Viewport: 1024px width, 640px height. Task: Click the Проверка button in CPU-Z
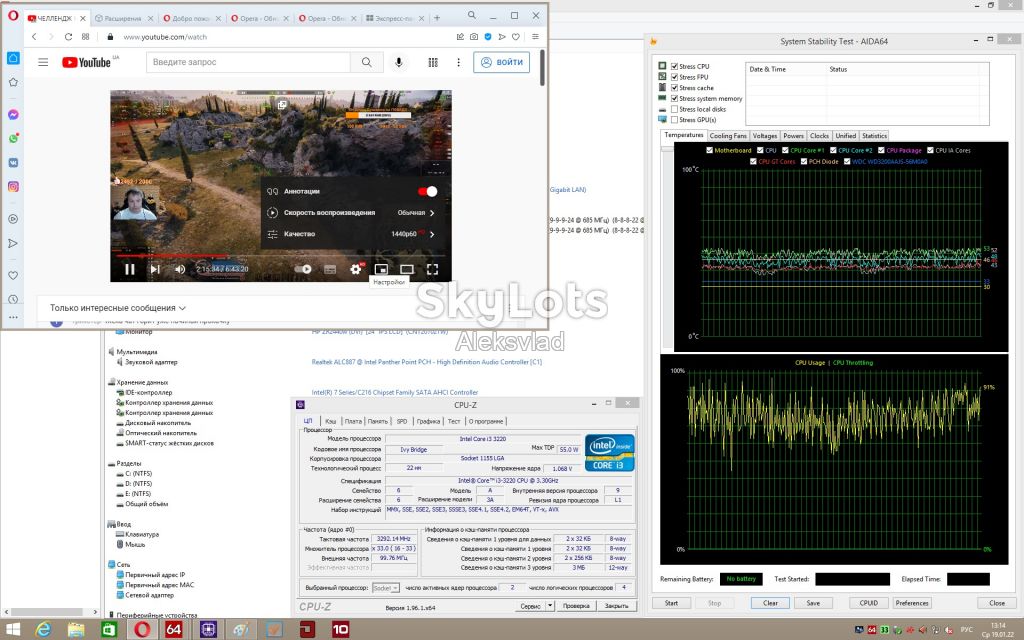click(576, 606)
